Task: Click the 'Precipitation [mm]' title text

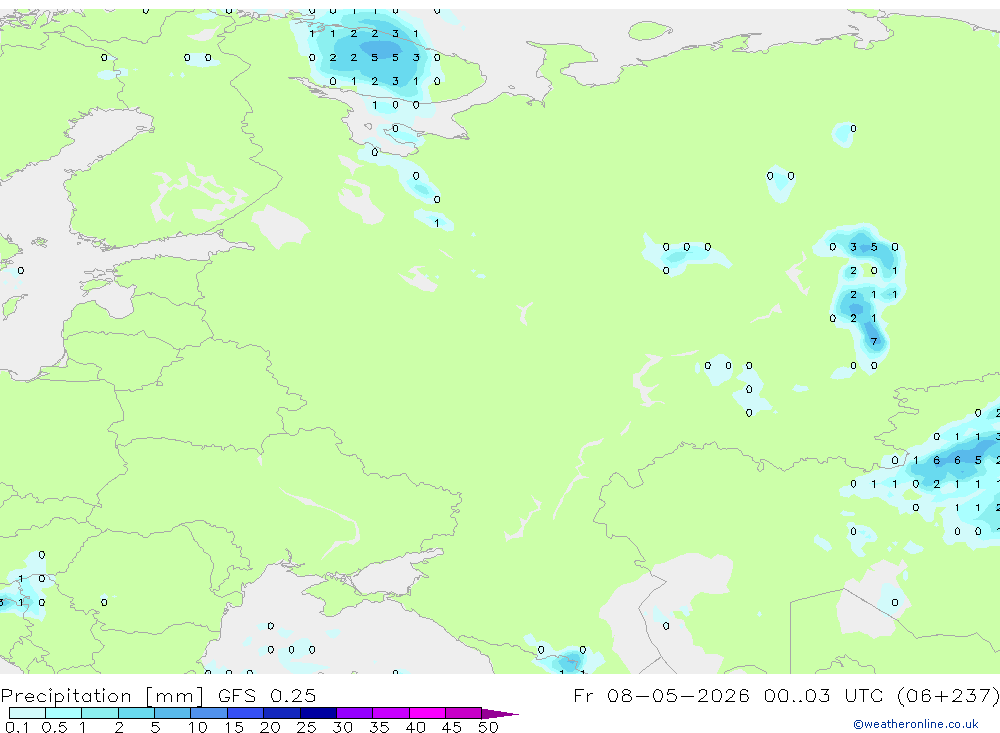Action: click(102, 695)
